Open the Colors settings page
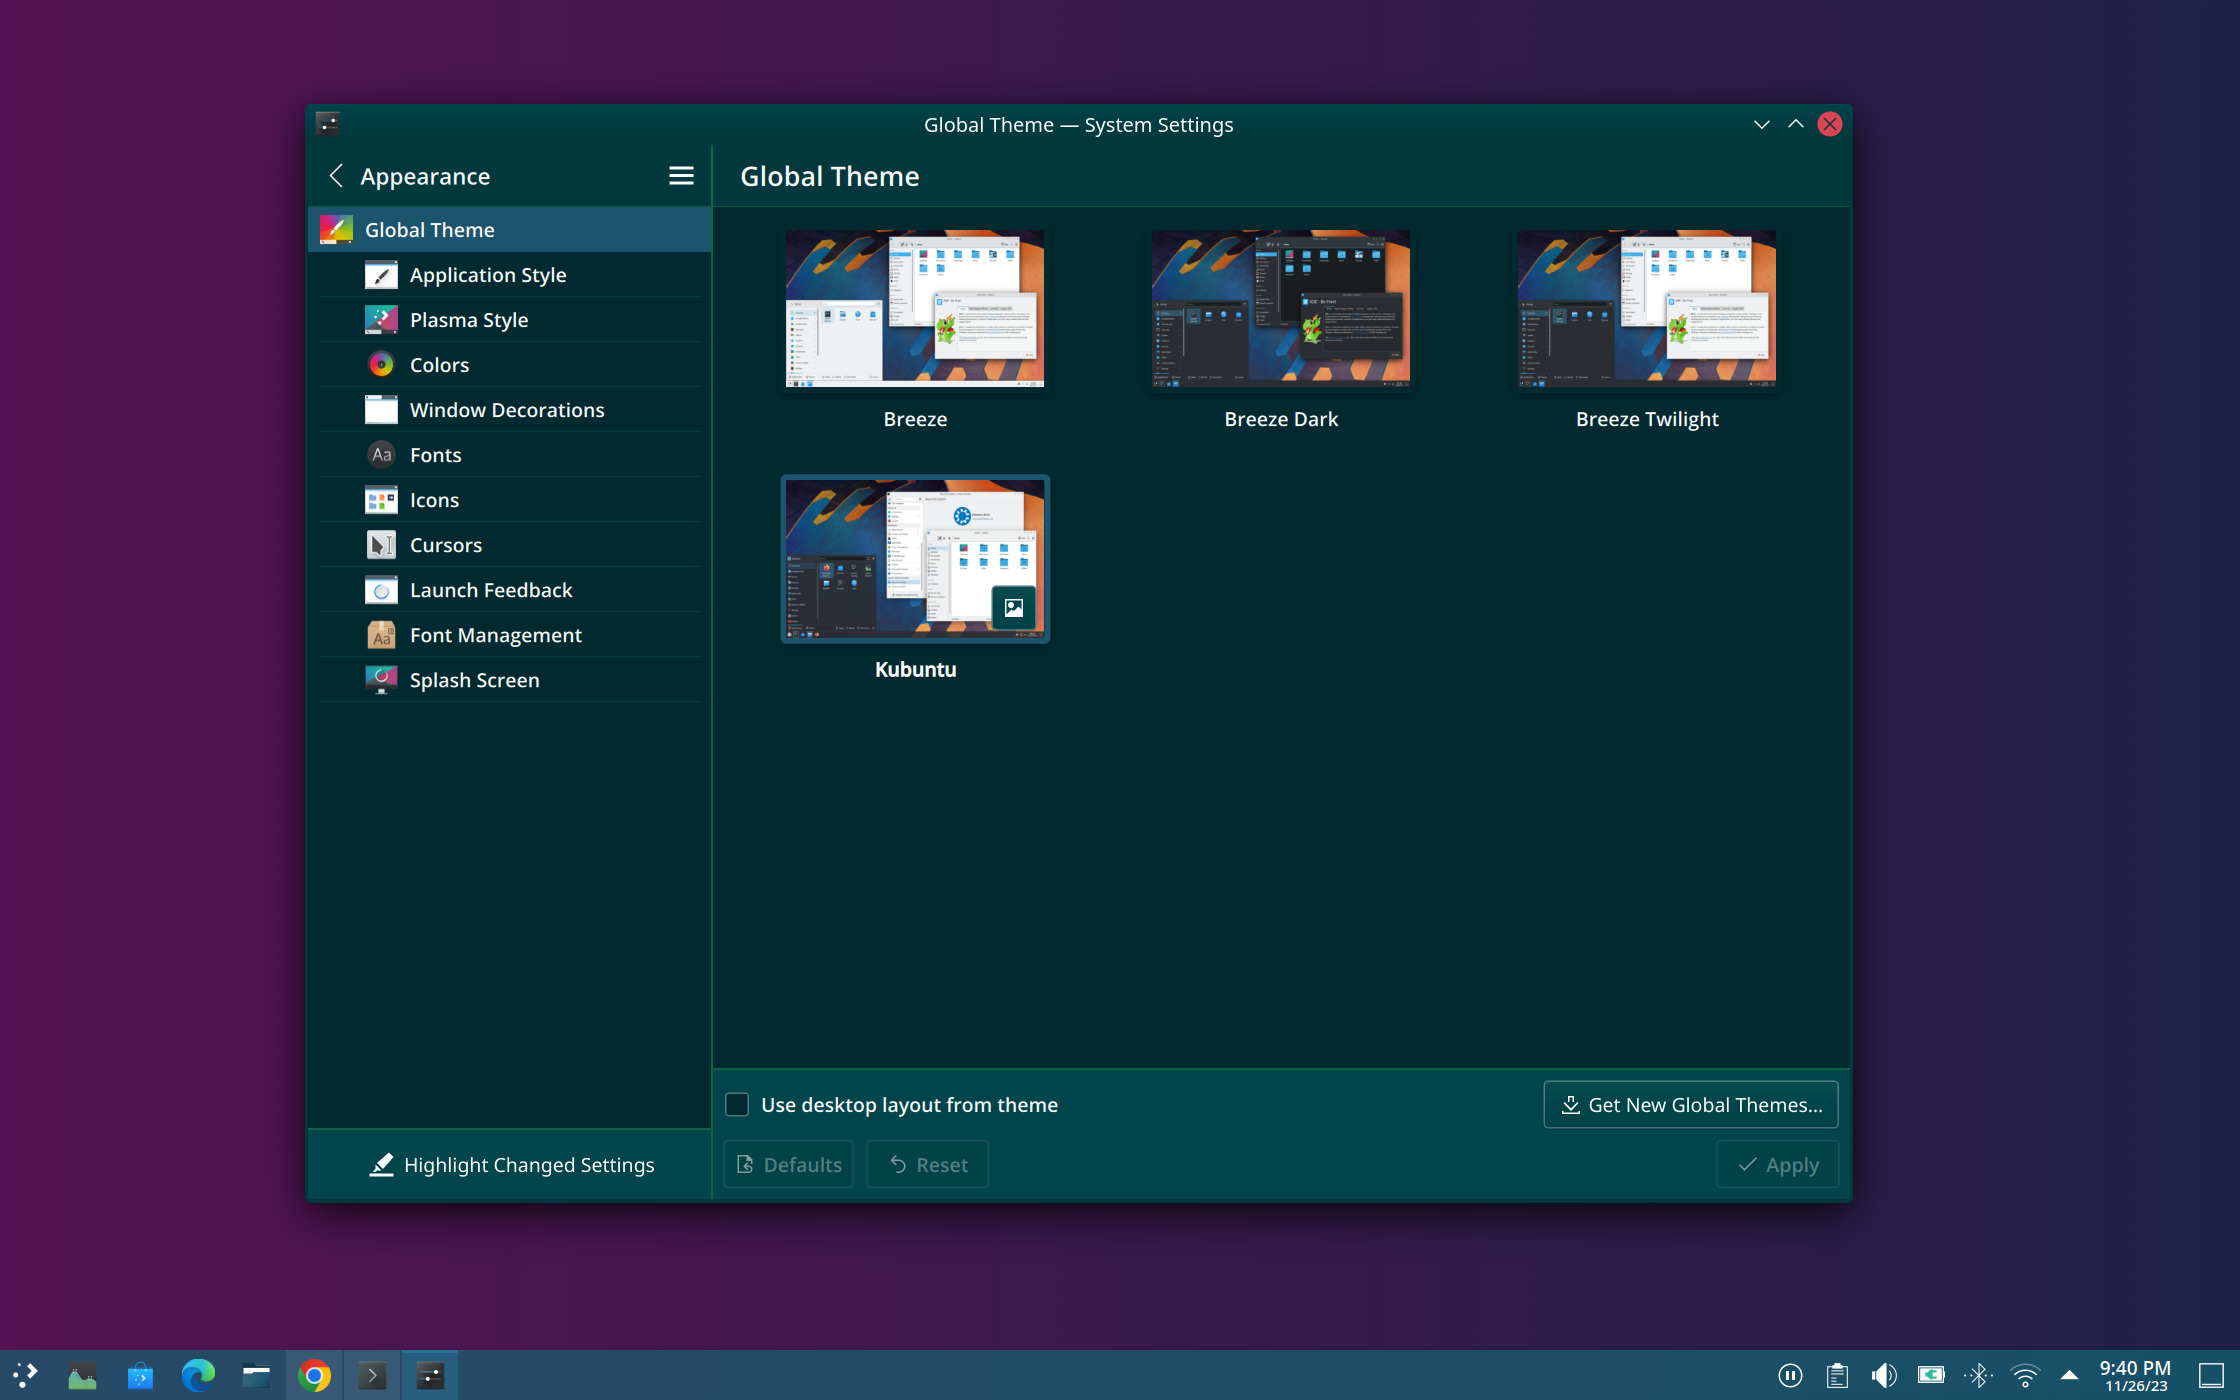 tap(510, 365)
